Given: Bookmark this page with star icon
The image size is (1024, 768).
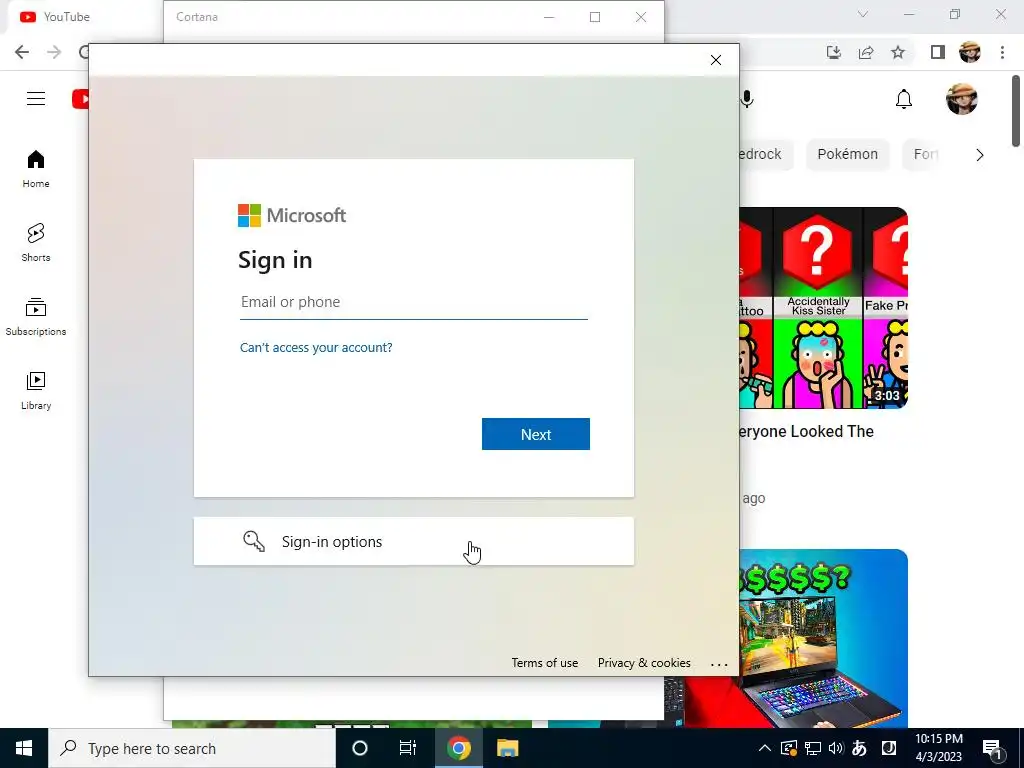Looking at the screenshot, I should point(898,52).
